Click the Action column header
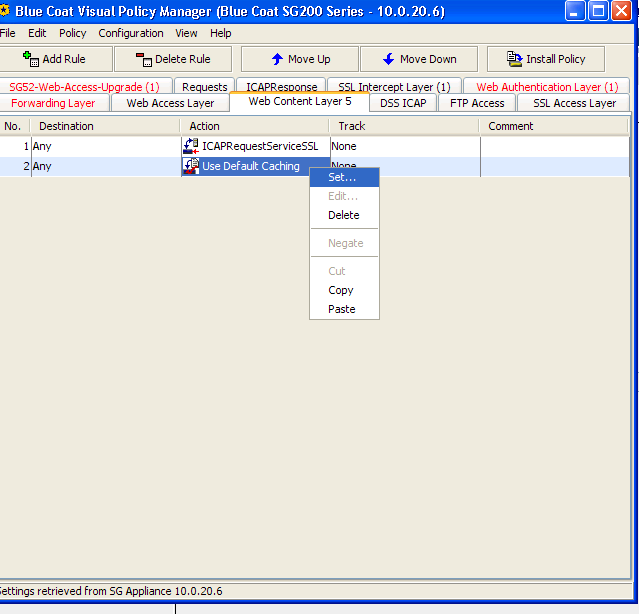 pyautogui.click(x=255, y=126)
